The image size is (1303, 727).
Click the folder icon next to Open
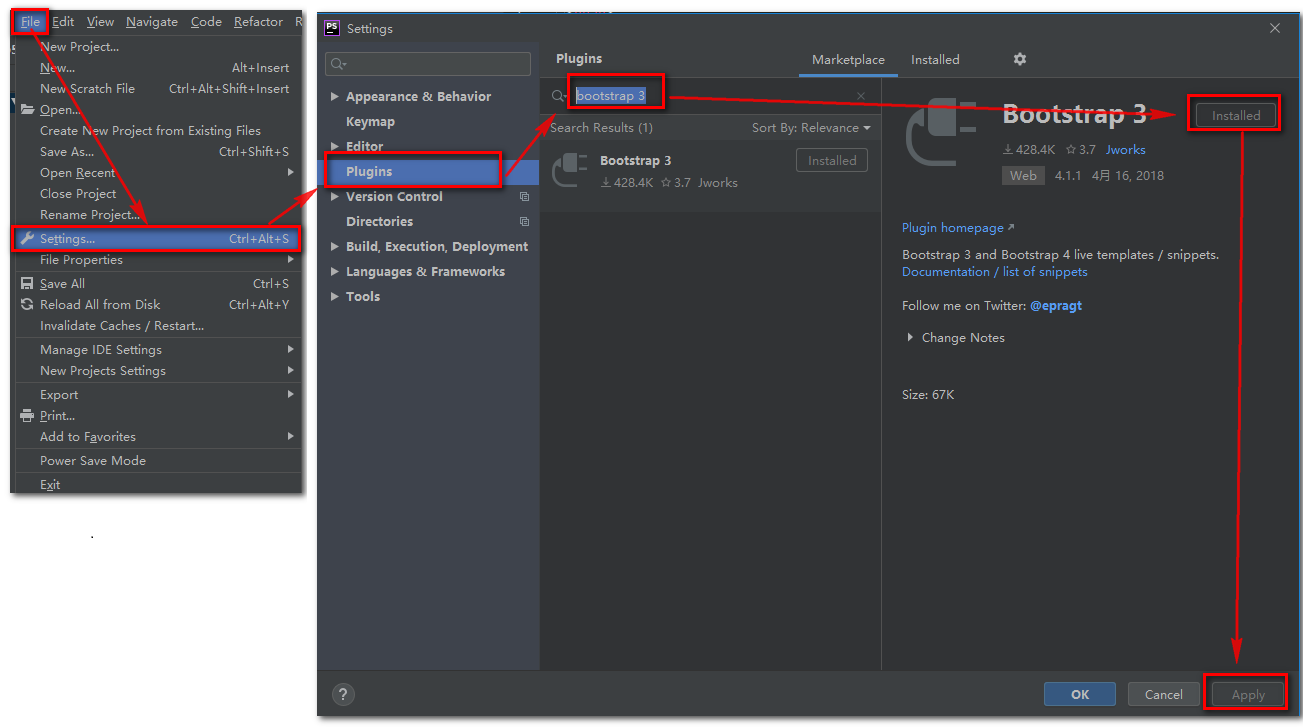[27, 110]
